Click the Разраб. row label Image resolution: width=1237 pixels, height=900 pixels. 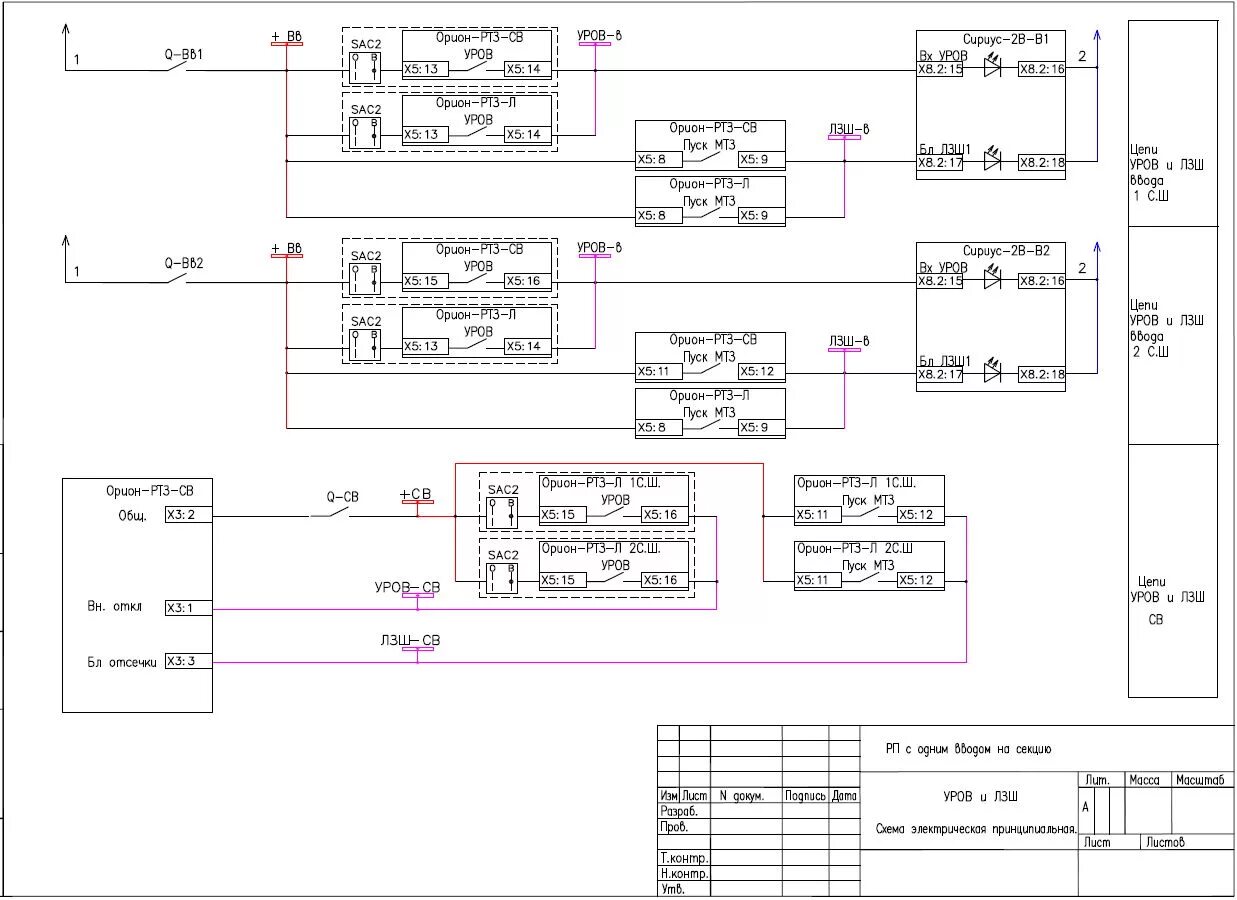(x=679, y=812)
